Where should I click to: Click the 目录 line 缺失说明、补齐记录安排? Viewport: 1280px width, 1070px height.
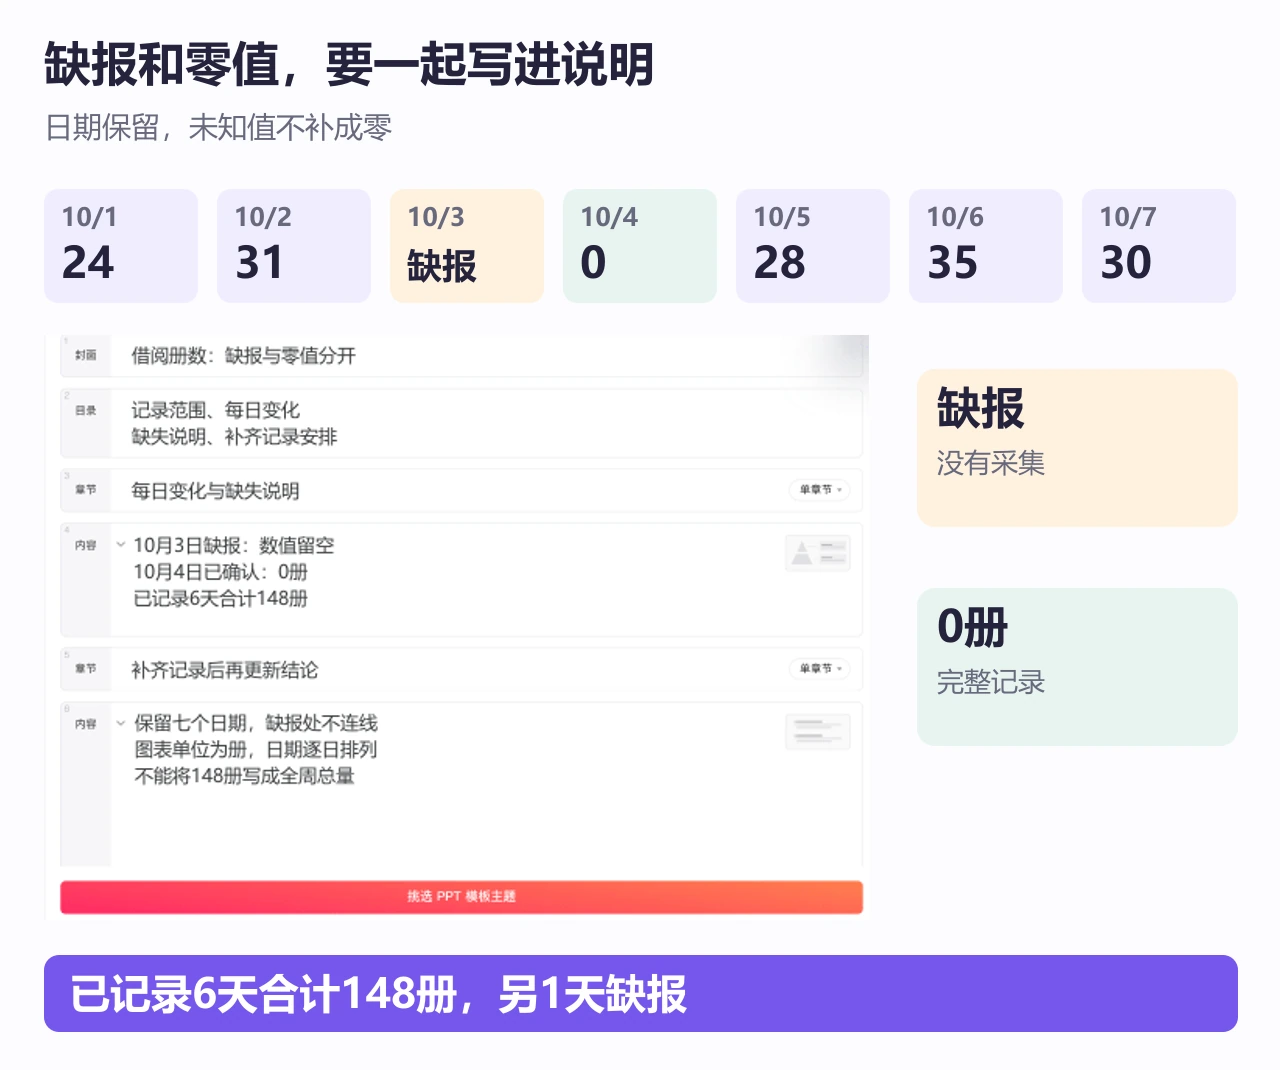click(x=234, y=437)
